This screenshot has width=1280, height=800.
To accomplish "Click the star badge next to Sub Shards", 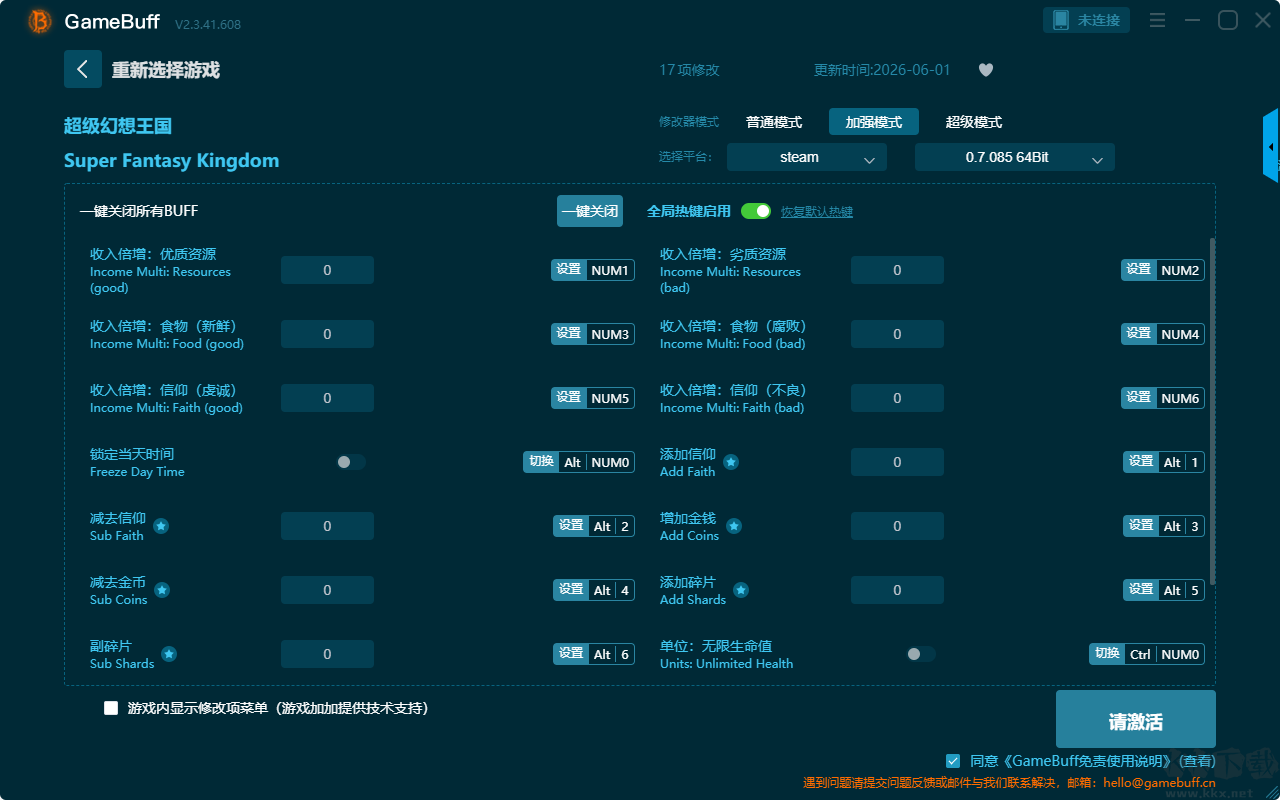I will [x=169, y=654].
